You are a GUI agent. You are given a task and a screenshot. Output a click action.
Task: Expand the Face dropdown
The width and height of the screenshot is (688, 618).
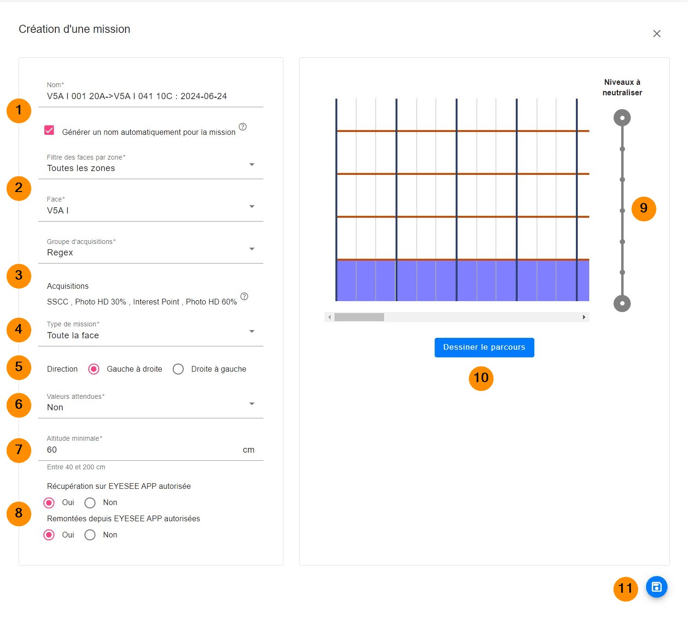(150, 210)
